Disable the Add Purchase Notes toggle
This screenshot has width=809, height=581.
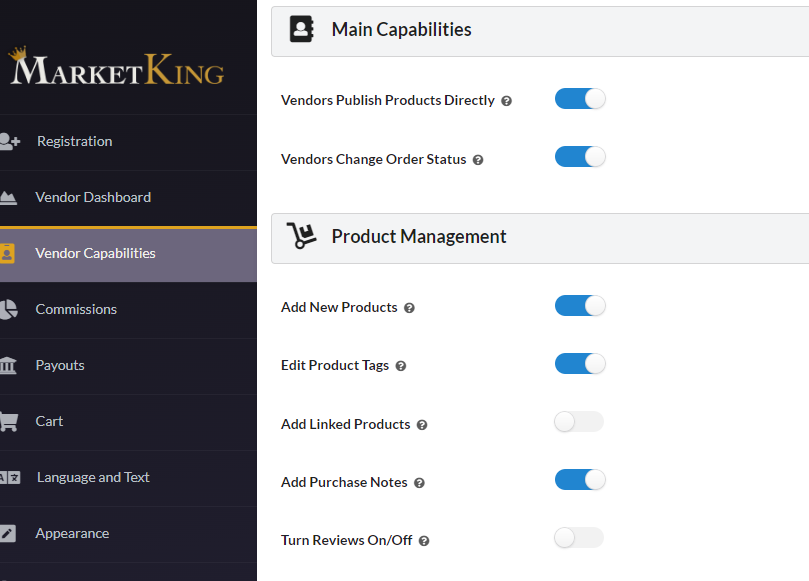[580, 480]
